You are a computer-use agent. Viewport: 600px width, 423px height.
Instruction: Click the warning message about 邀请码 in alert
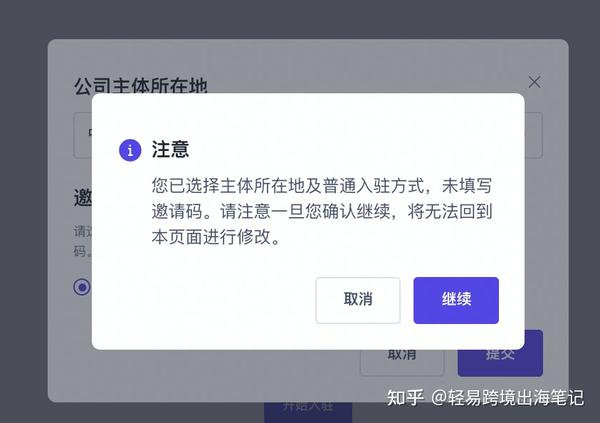click(x=322, y=211)
